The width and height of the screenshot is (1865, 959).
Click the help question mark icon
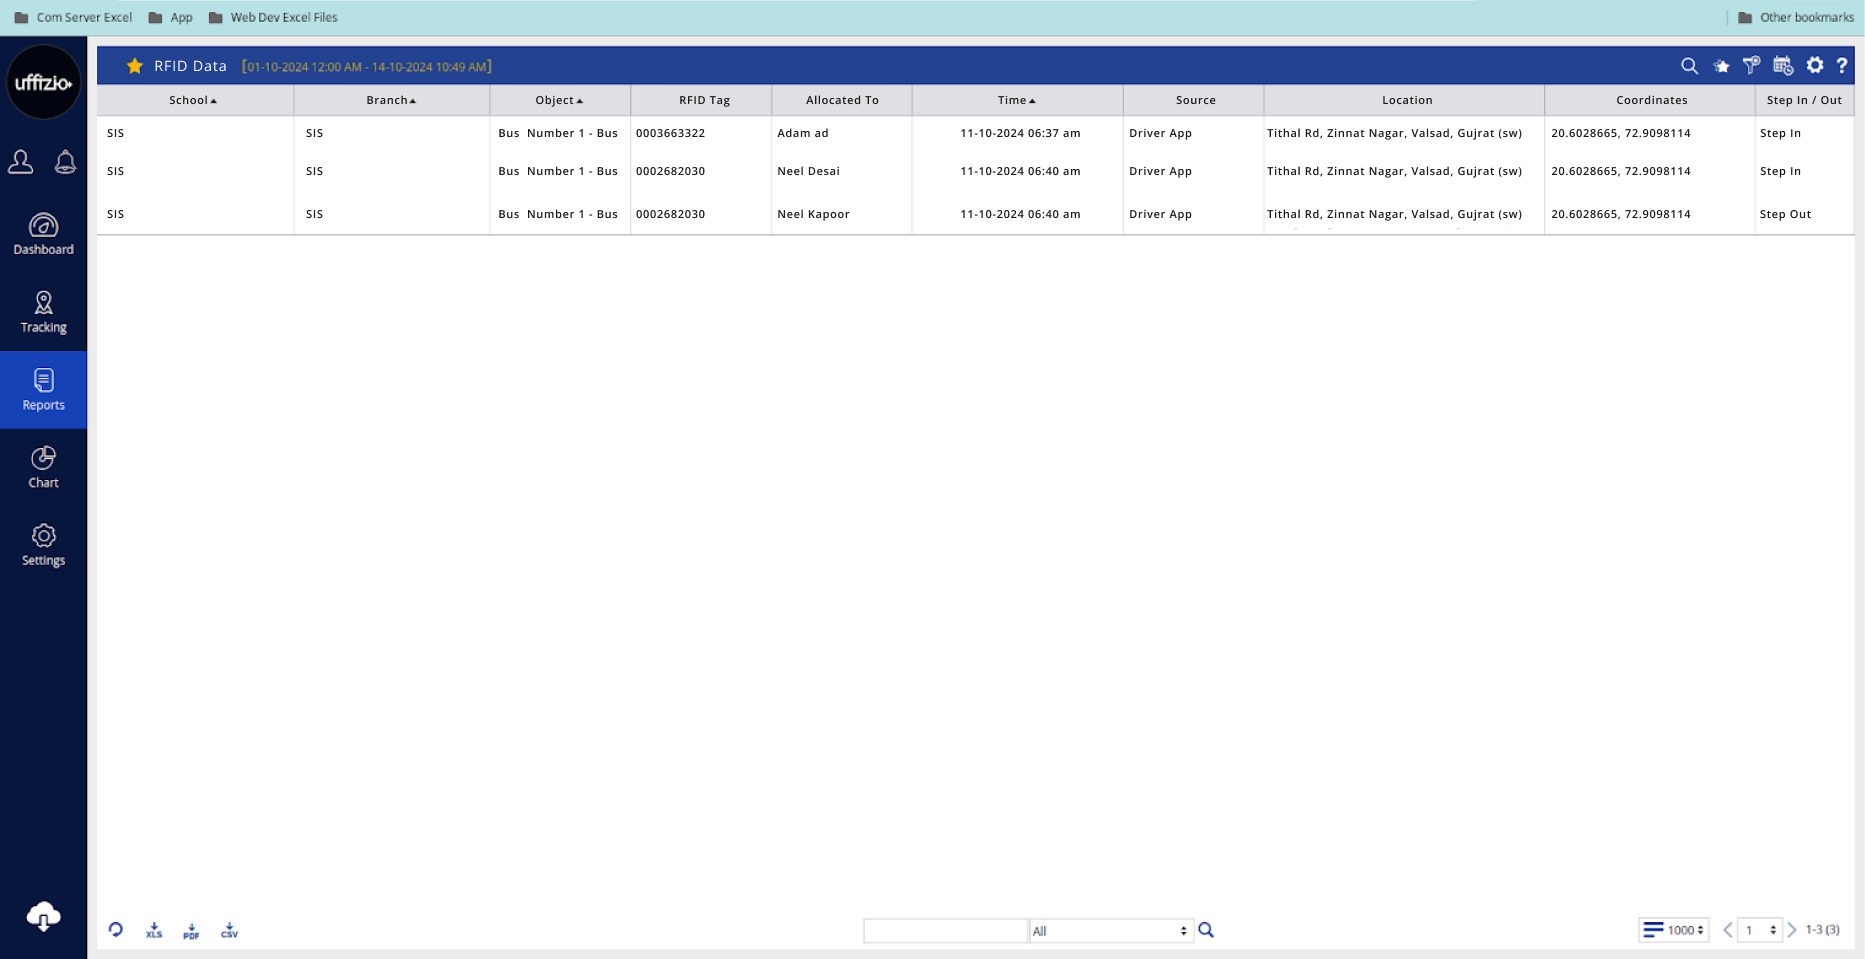[x=1841, y=66]
